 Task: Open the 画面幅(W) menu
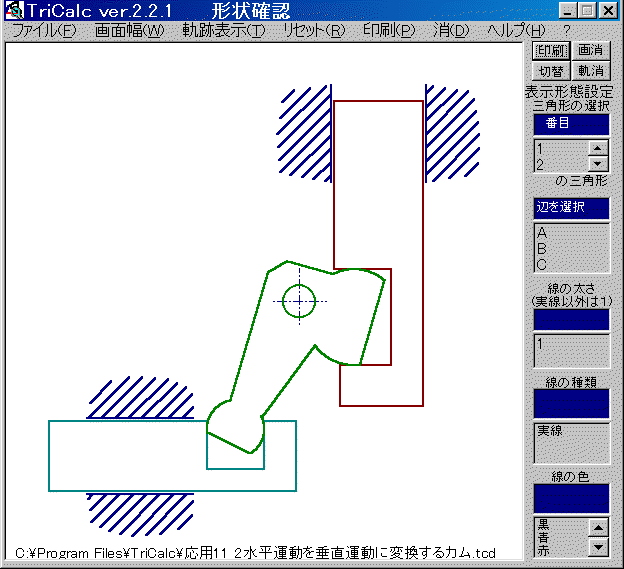coord(129,31)
